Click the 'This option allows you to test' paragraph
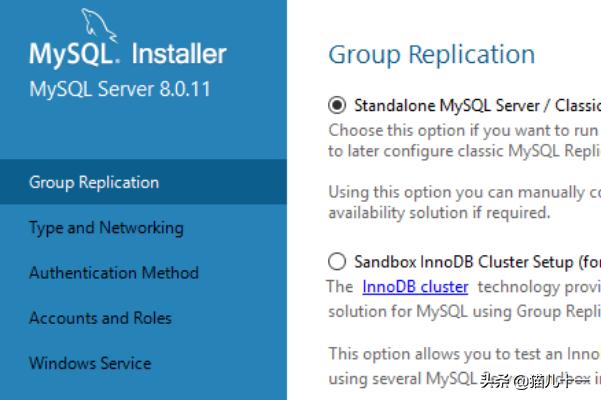Viewport: 601px width, 400px height. coord(465,366)
